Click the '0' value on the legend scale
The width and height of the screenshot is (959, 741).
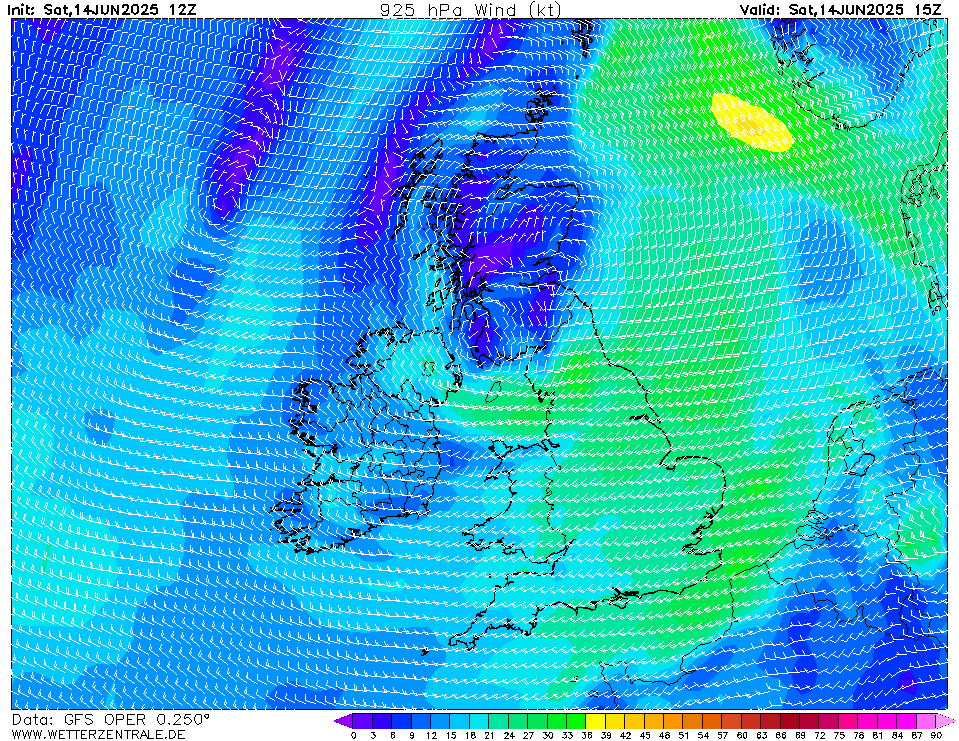click(354, 735)
